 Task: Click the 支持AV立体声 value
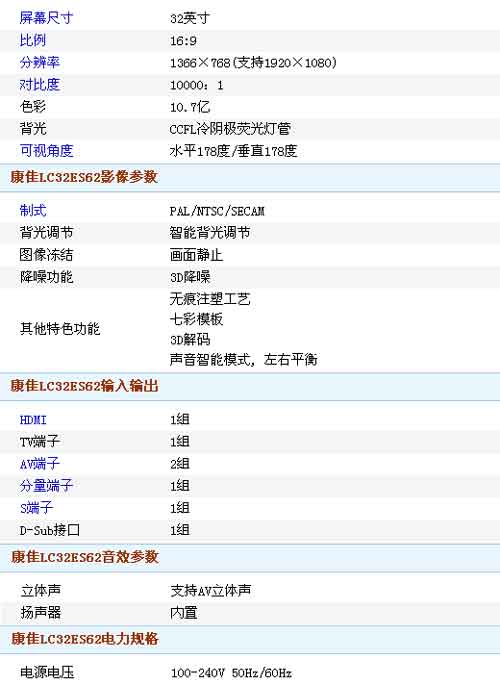211,591
